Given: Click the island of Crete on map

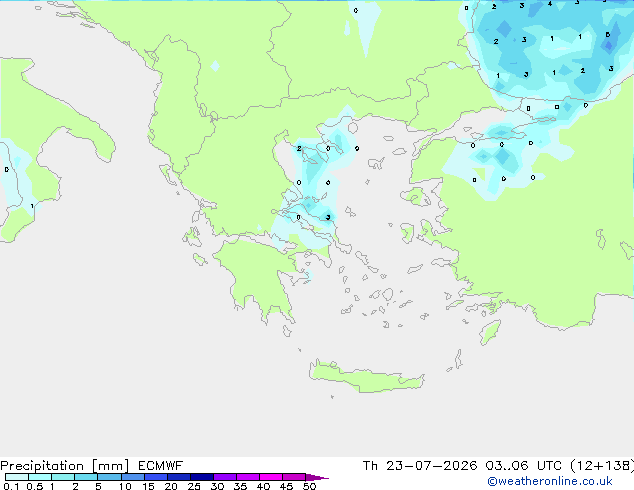Looking at the screenshot, I should [x=366, y=377].
